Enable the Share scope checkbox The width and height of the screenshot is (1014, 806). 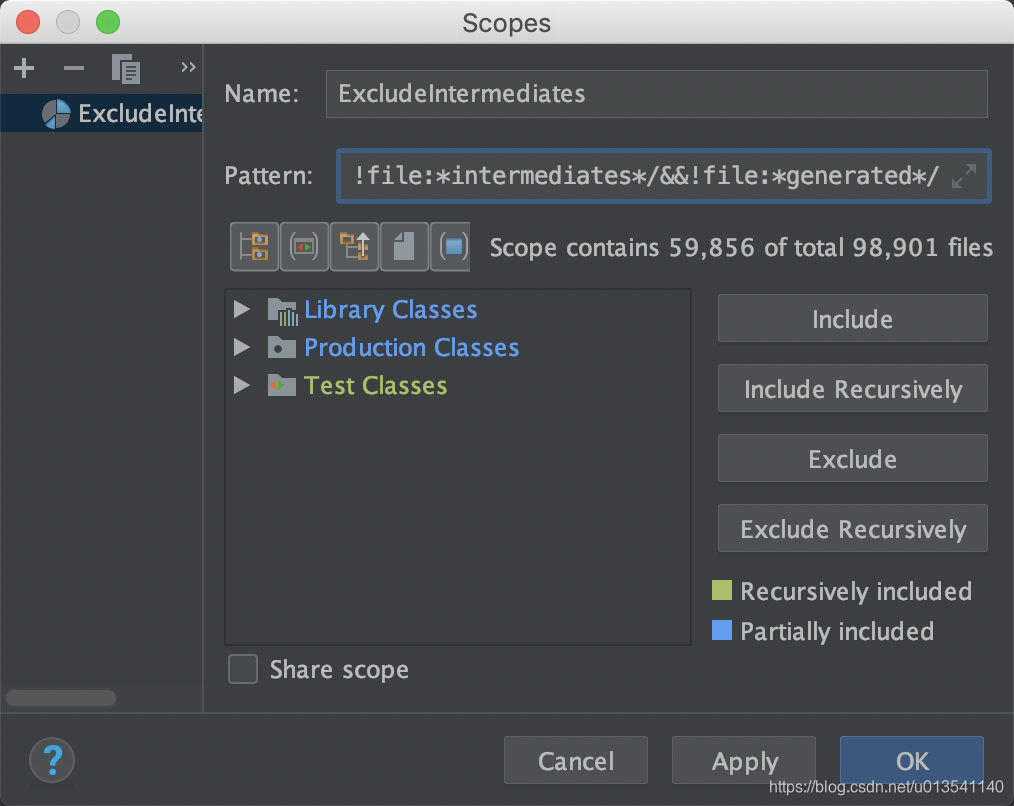[x=243, y=669]
